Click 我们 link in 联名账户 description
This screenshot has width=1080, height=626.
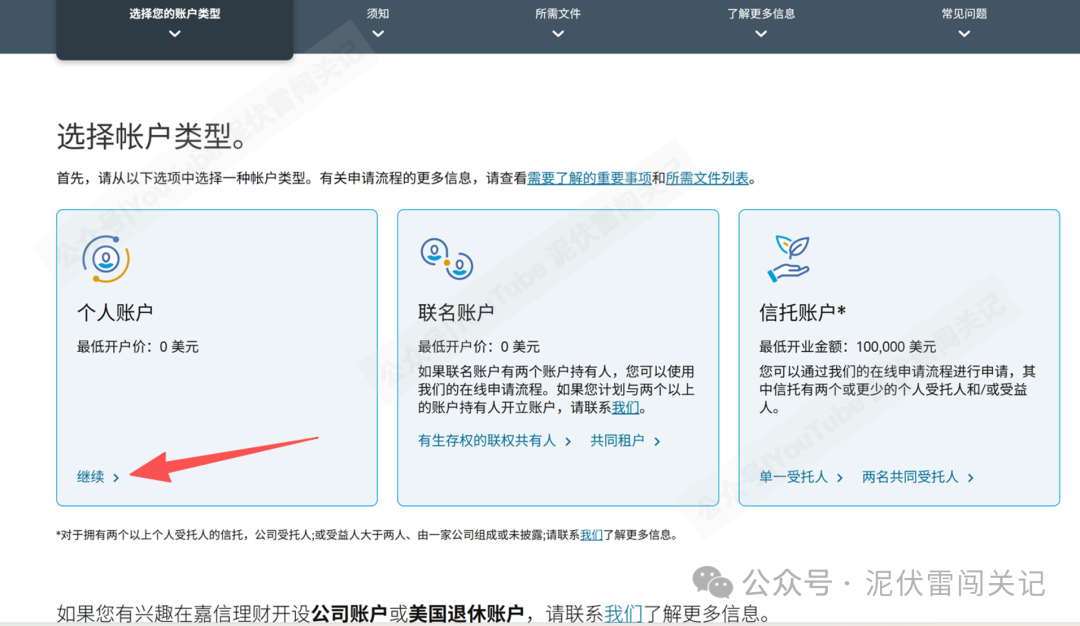click(x=625, y=408)
